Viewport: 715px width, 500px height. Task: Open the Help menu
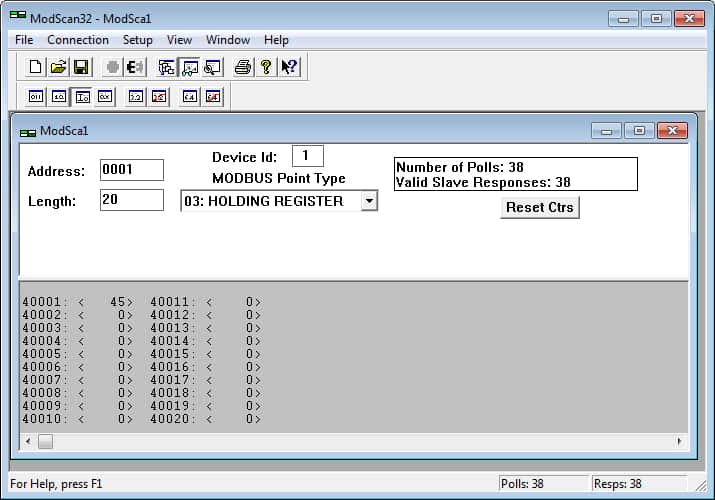(276, 40)
